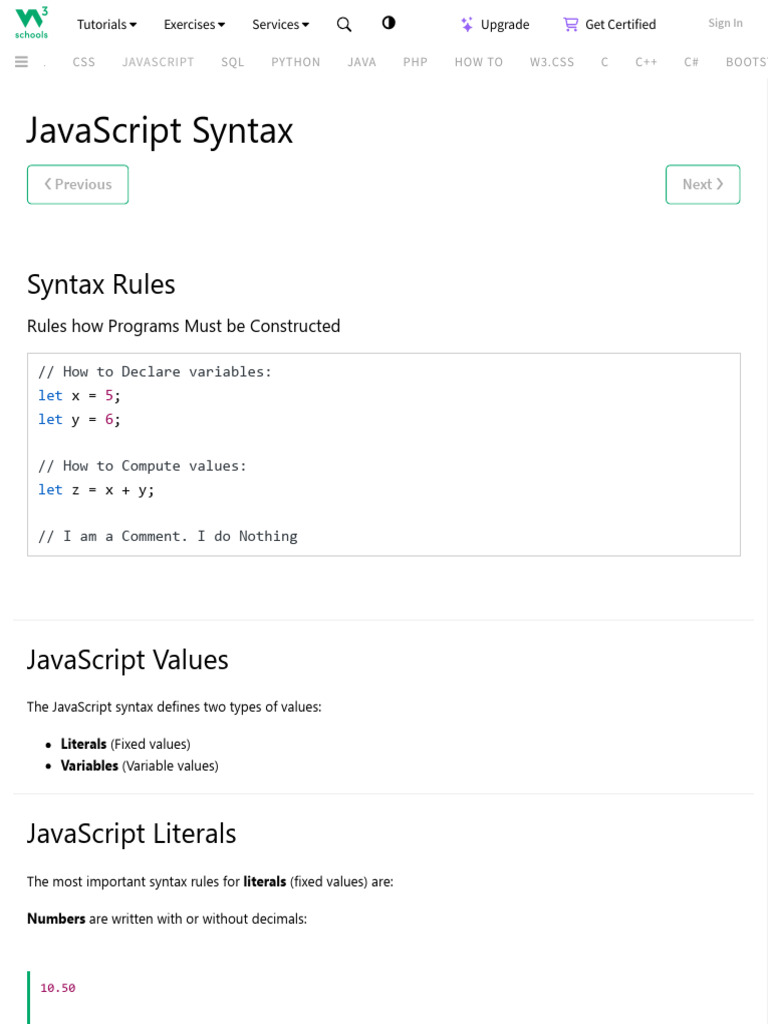Open the PHP tutorial link
Screen dimensions: 768x1024
click(415, 62)
